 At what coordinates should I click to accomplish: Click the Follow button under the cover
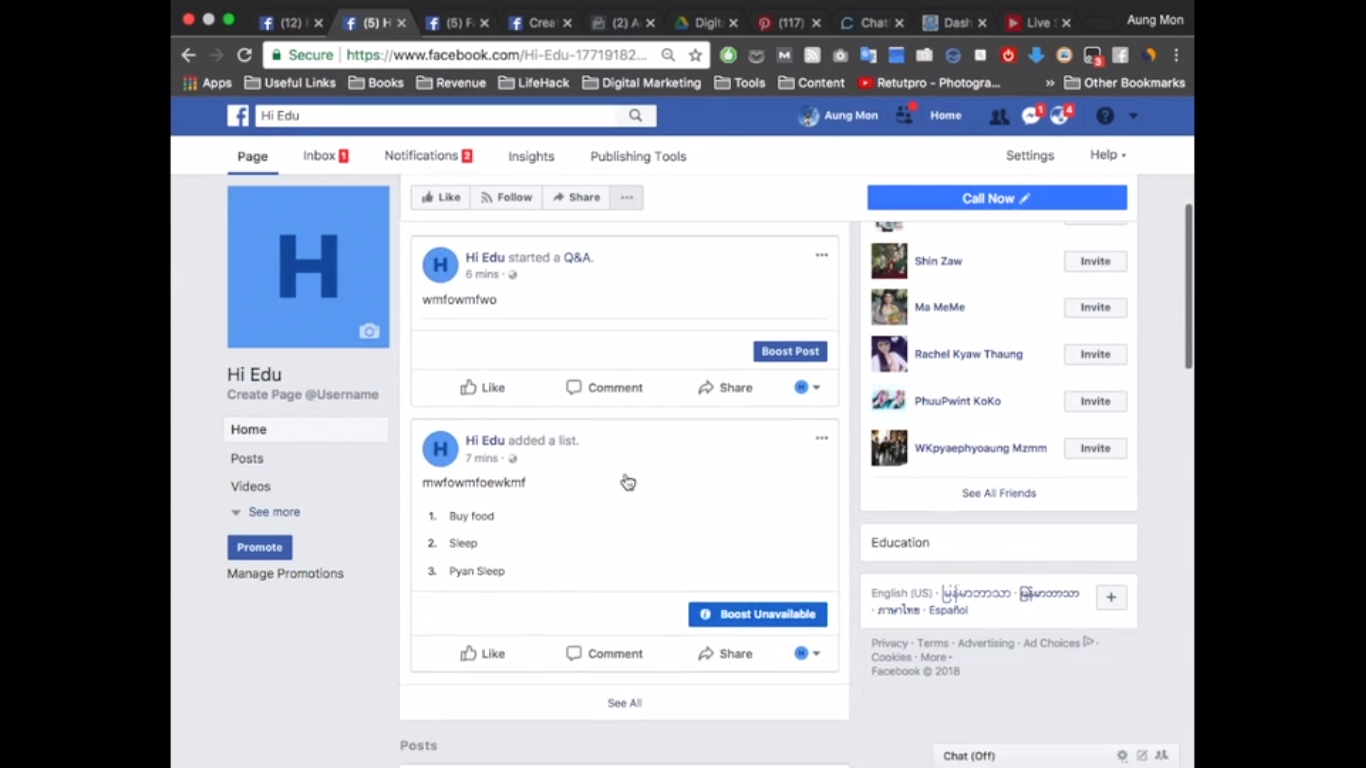(506, 198)
